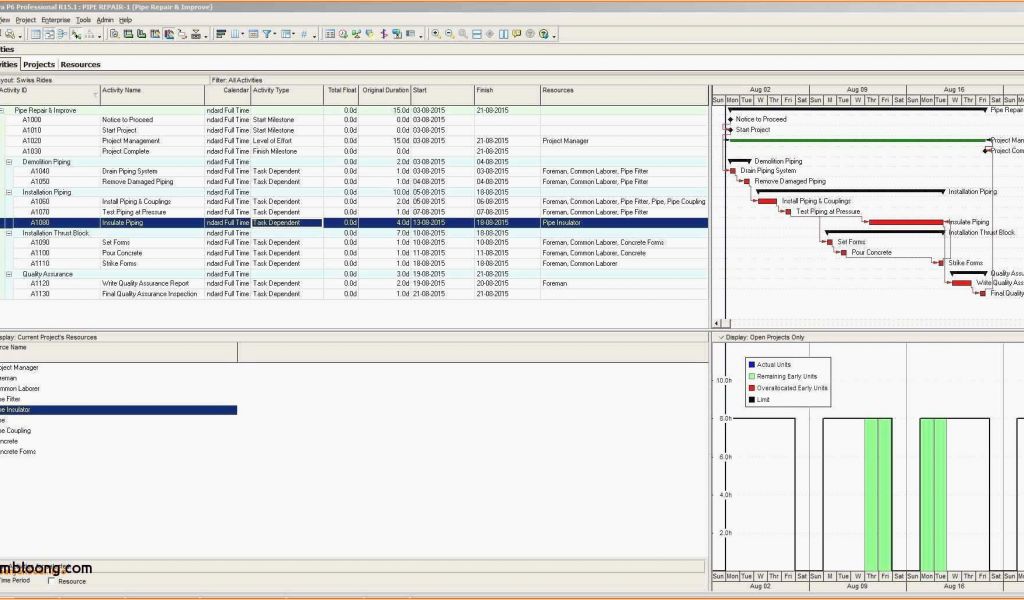Click the Level Resources network icon
The image size is (1024, 600).
coord(356,34)
